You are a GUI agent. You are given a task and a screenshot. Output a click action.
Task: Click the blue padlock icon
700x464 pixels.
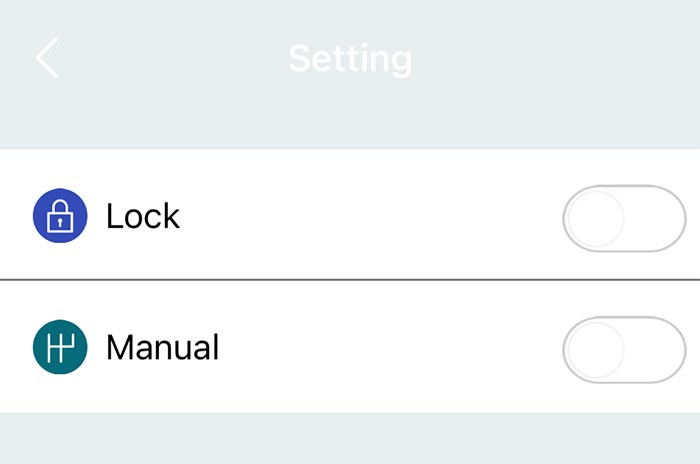[60, 216]
